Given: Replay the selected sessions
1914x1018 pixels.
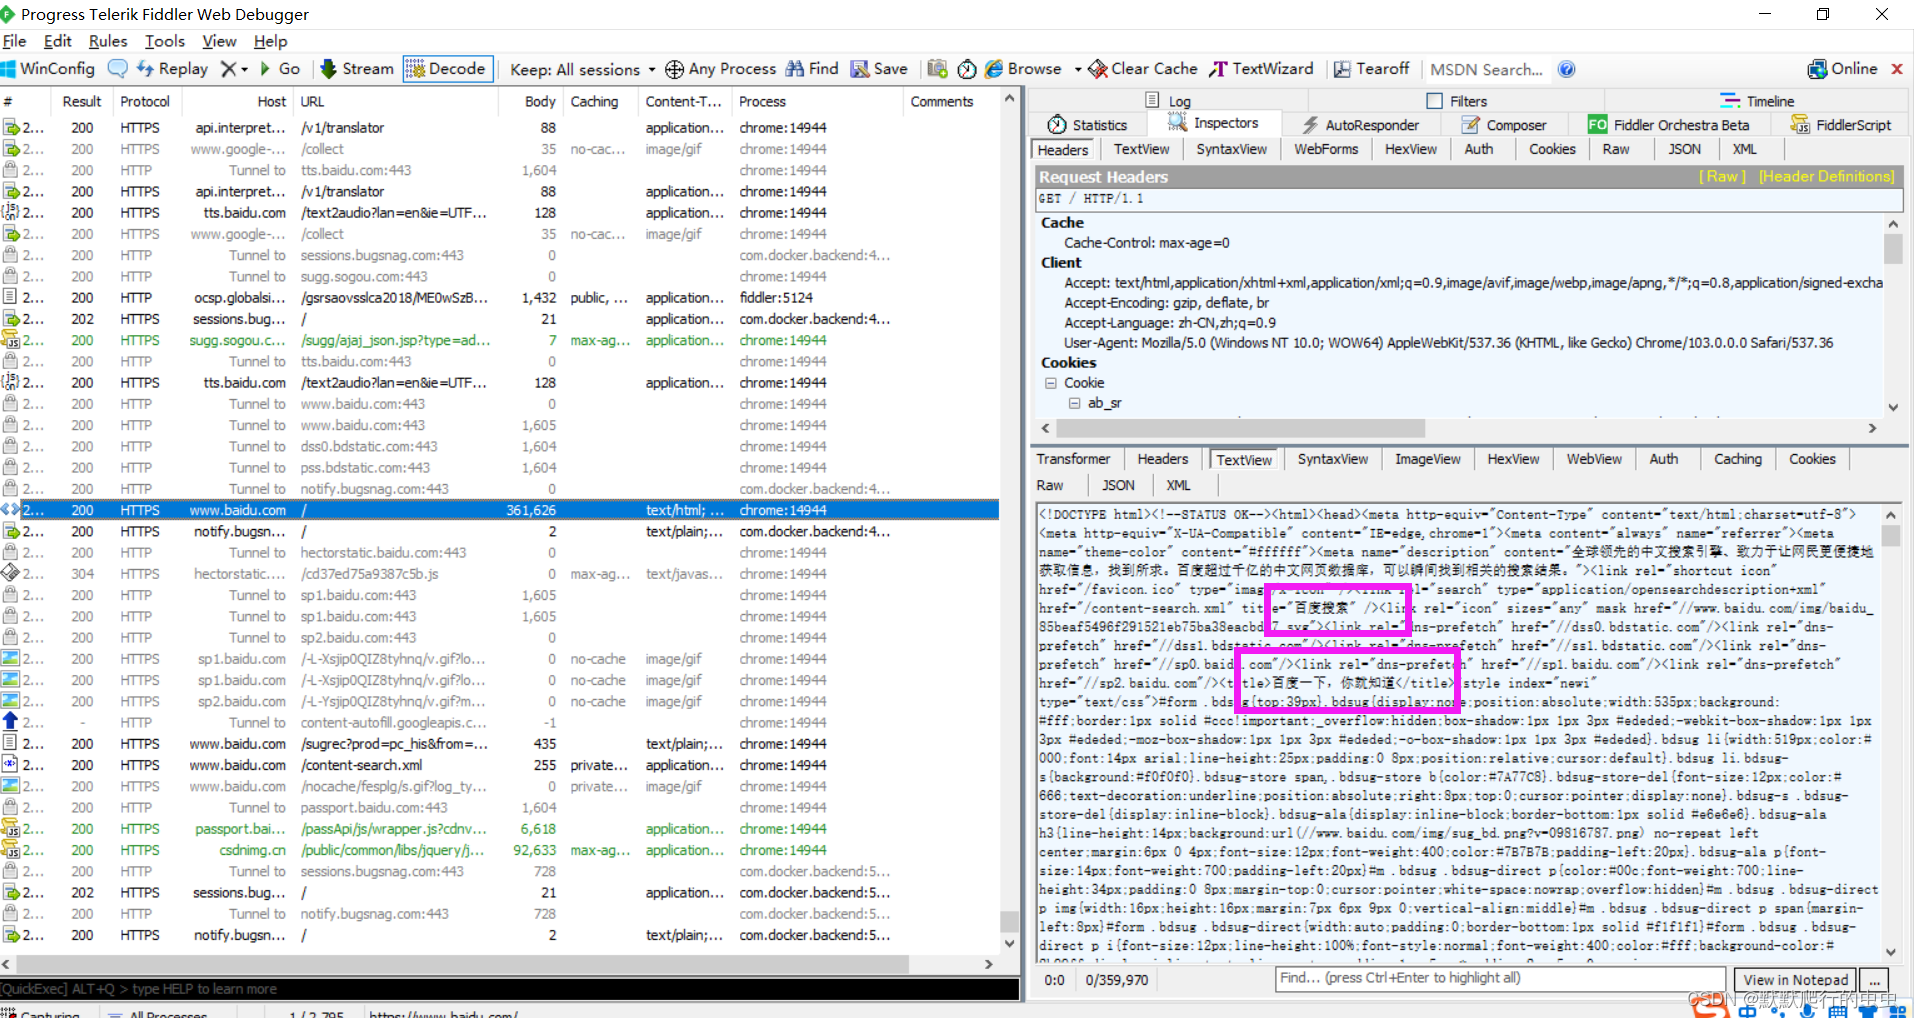Looking at the screenshot, I should (x=172, y=69).
